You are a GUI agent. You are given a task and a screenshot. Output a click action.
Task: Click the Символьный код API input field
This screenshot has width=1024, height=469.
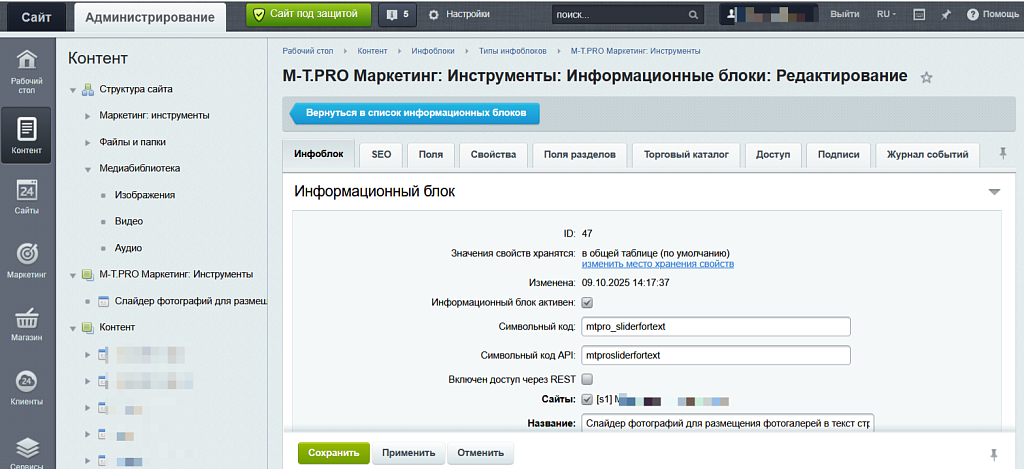[x=714, y=355]
